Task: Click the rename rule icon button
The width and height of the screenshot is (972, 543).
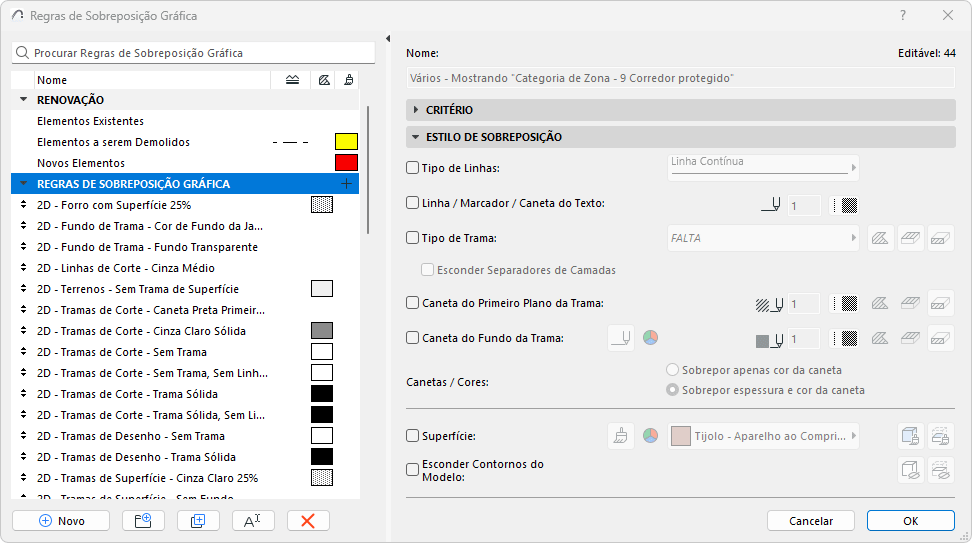Action: pyautogui.click(x=253, y=521)
